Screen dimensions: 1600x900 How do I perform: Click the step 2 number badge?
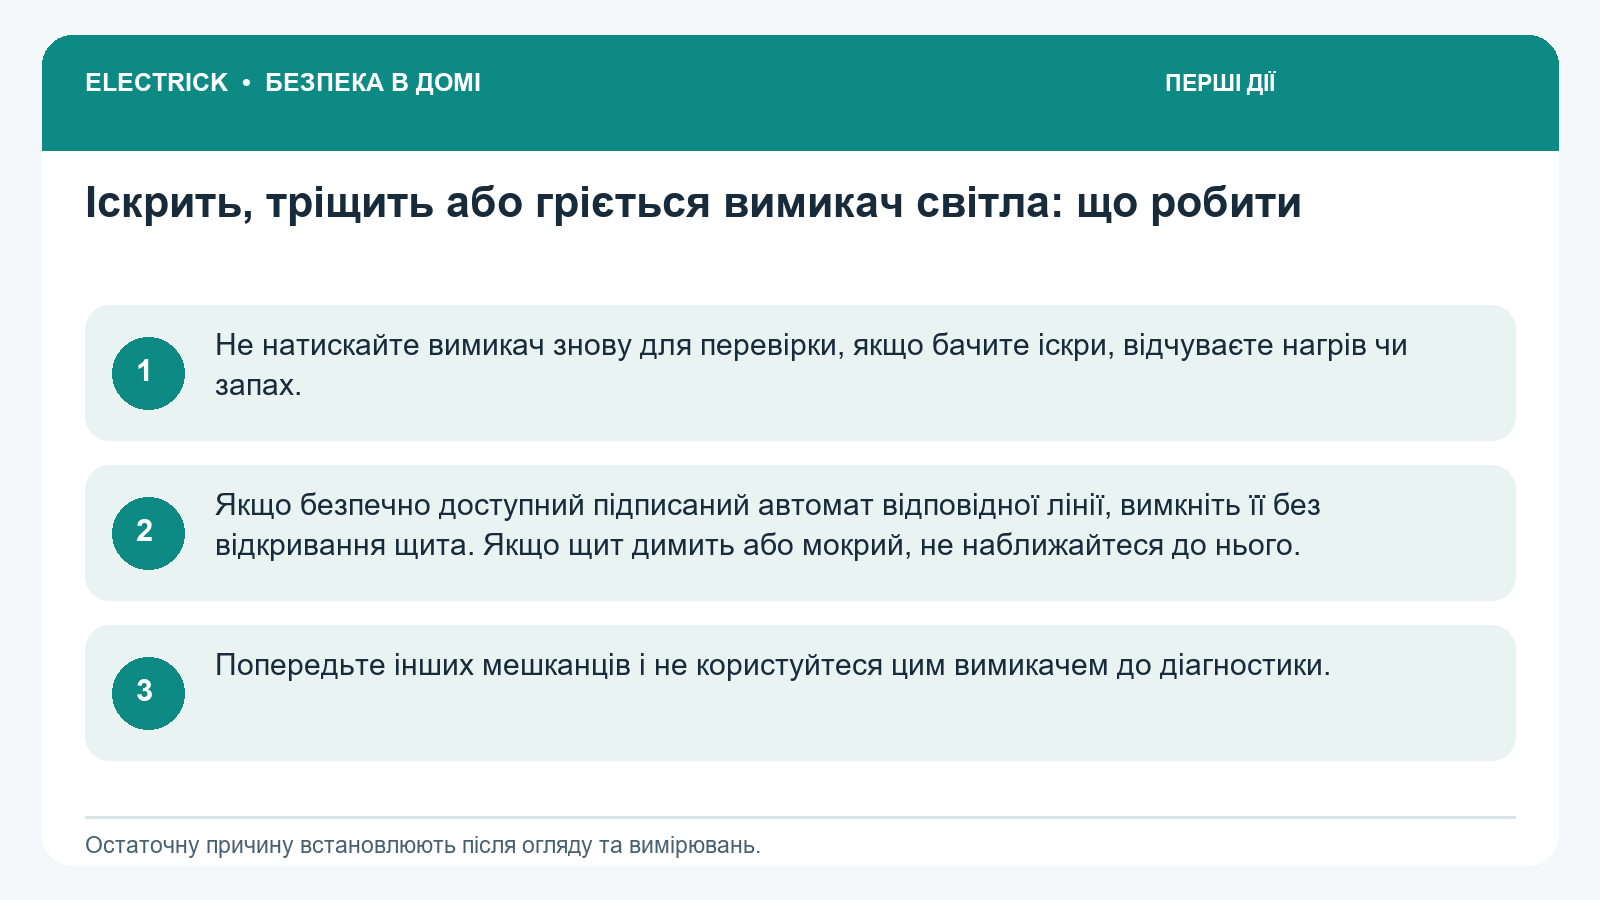pyautogui.click(x=148, y=533)
